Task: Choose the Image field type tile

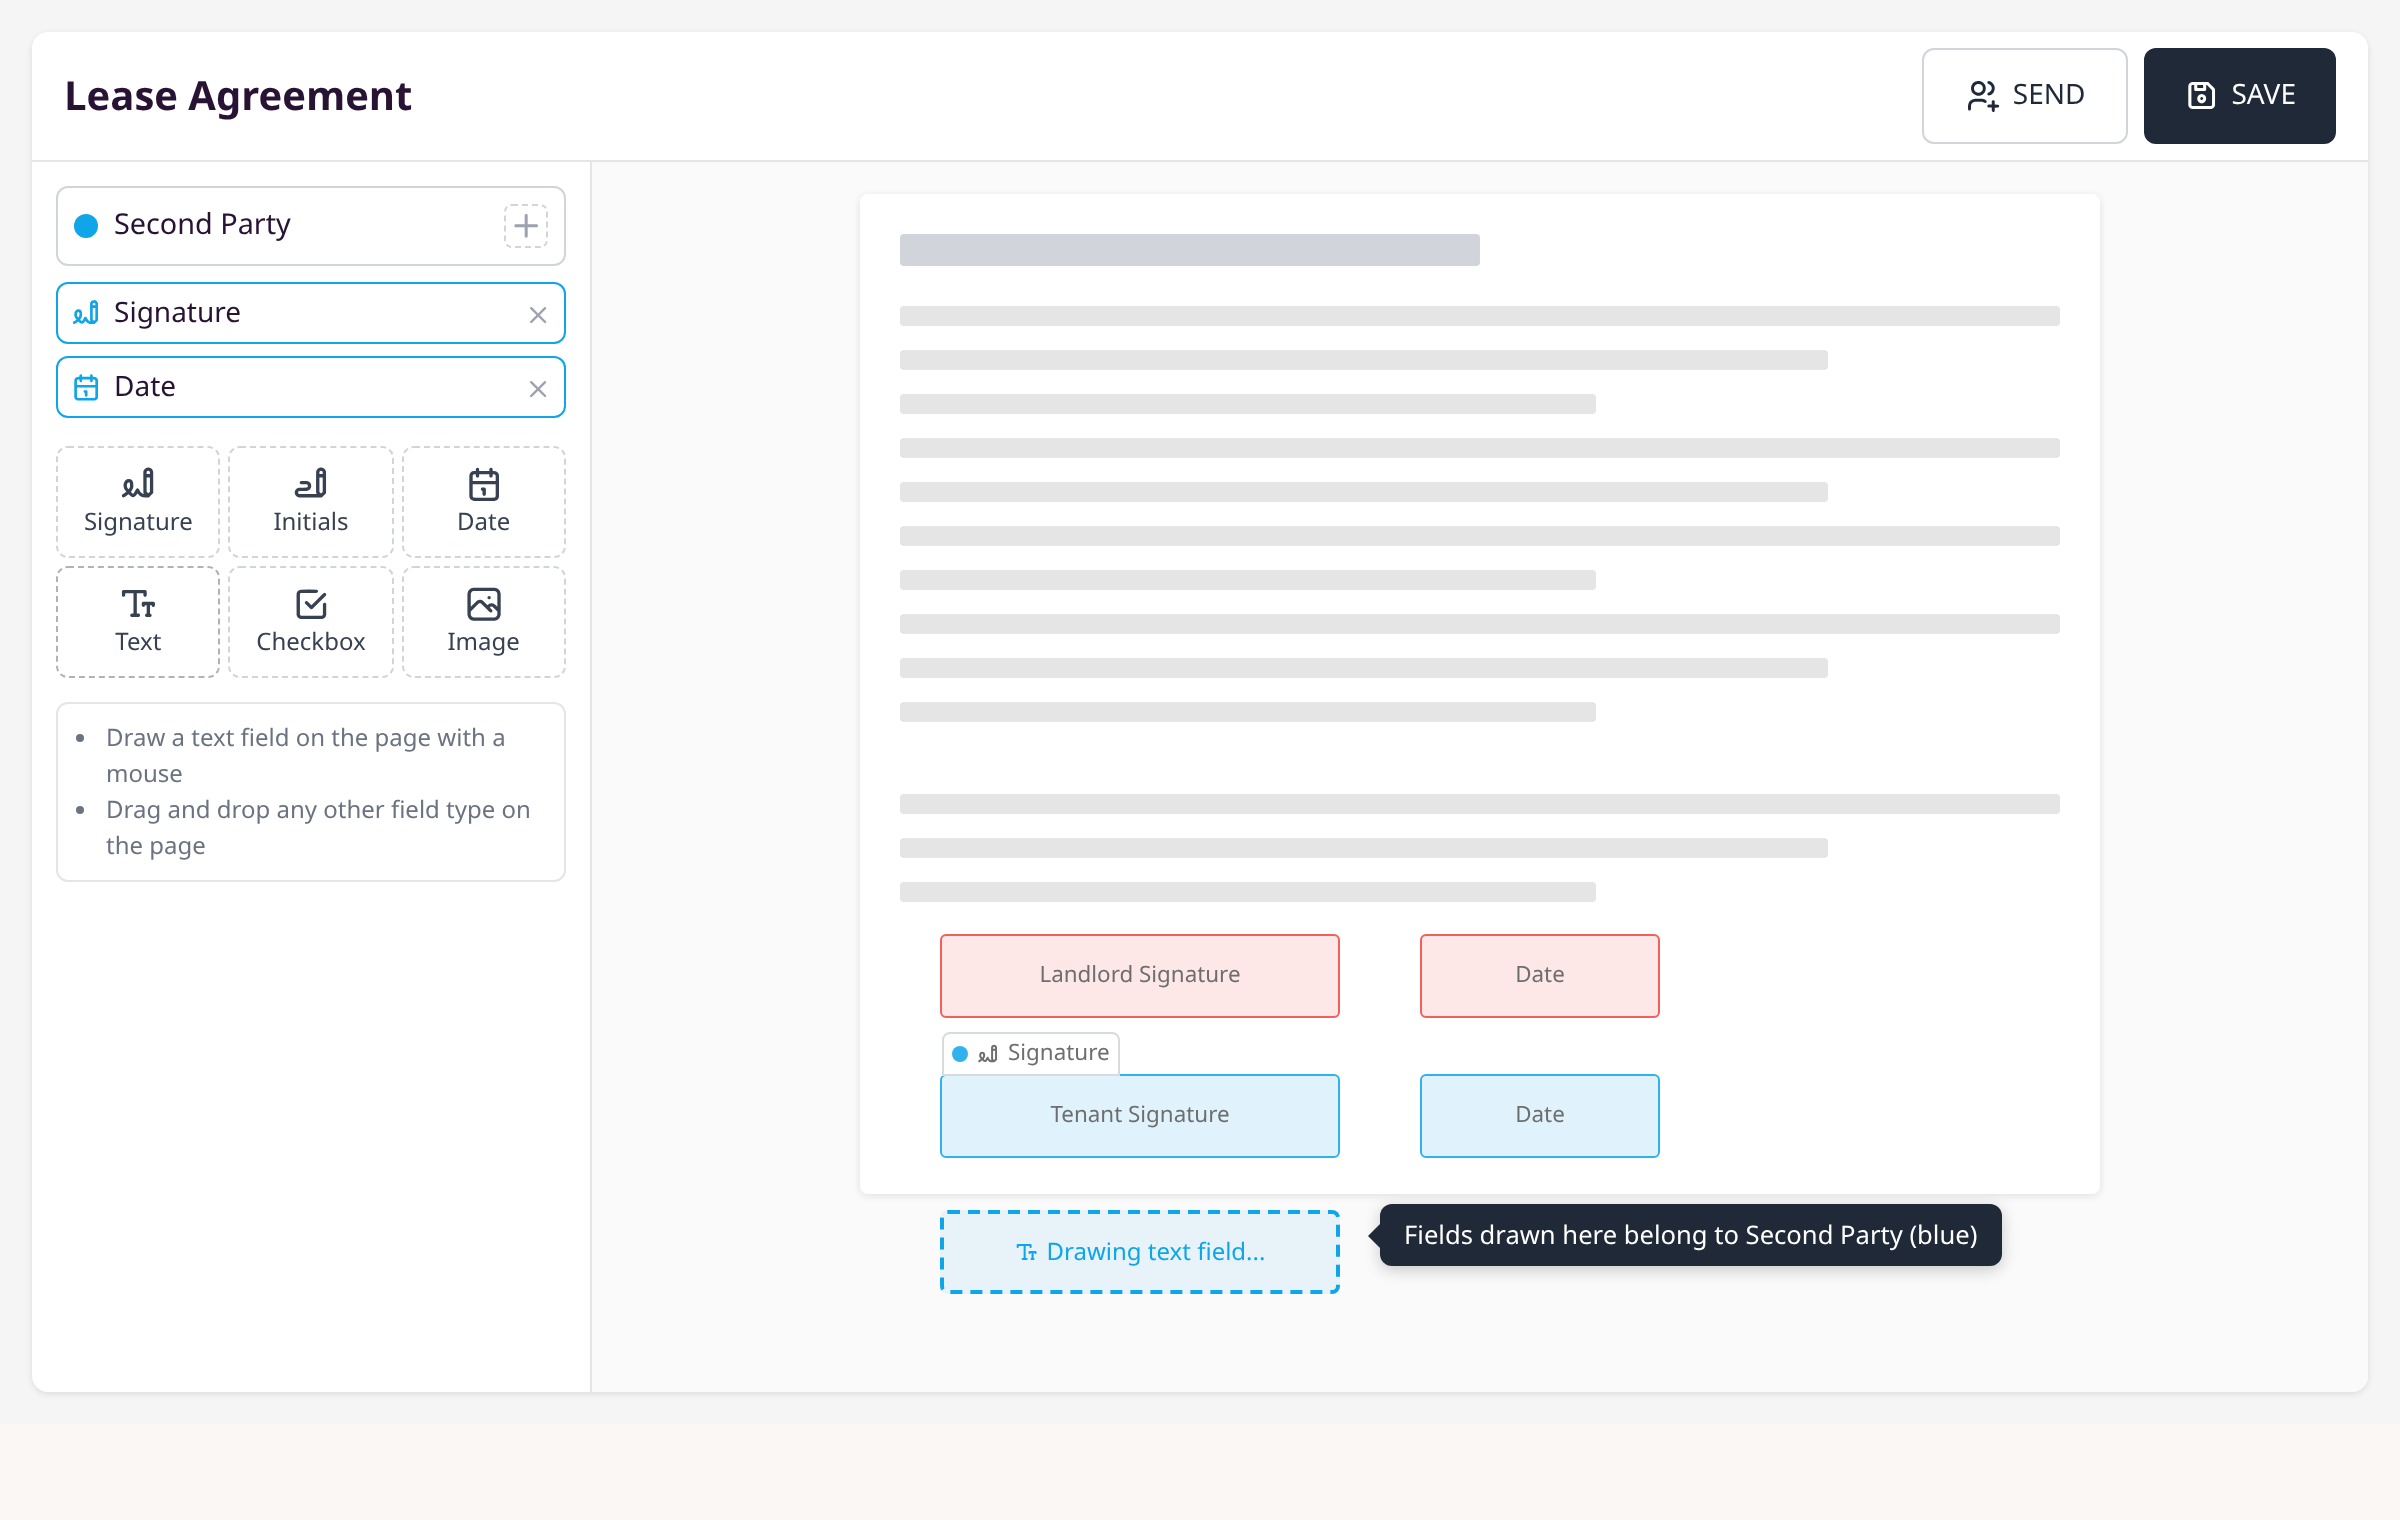Action: pyautogui.click(x=484, y=622)
